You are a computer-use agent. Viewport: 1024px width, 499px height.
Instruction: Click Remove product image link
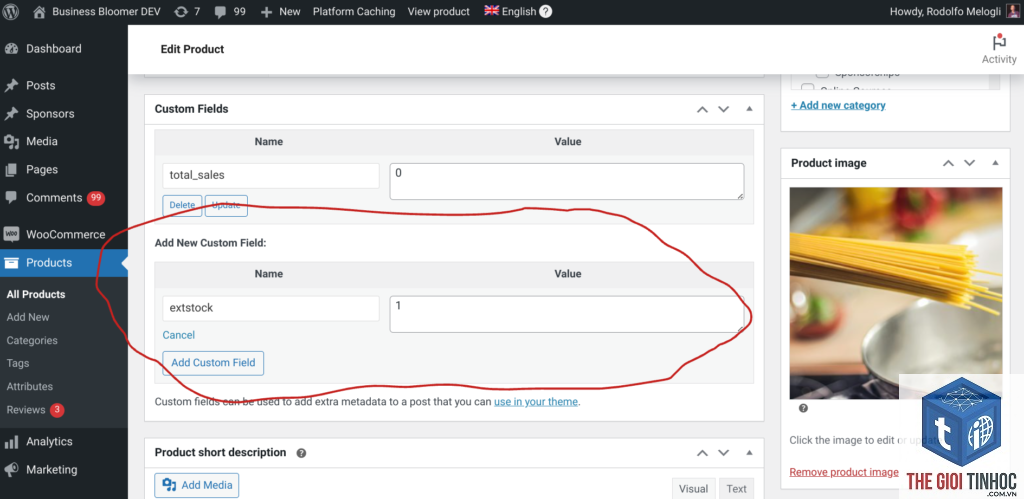(x=844, y=472)
